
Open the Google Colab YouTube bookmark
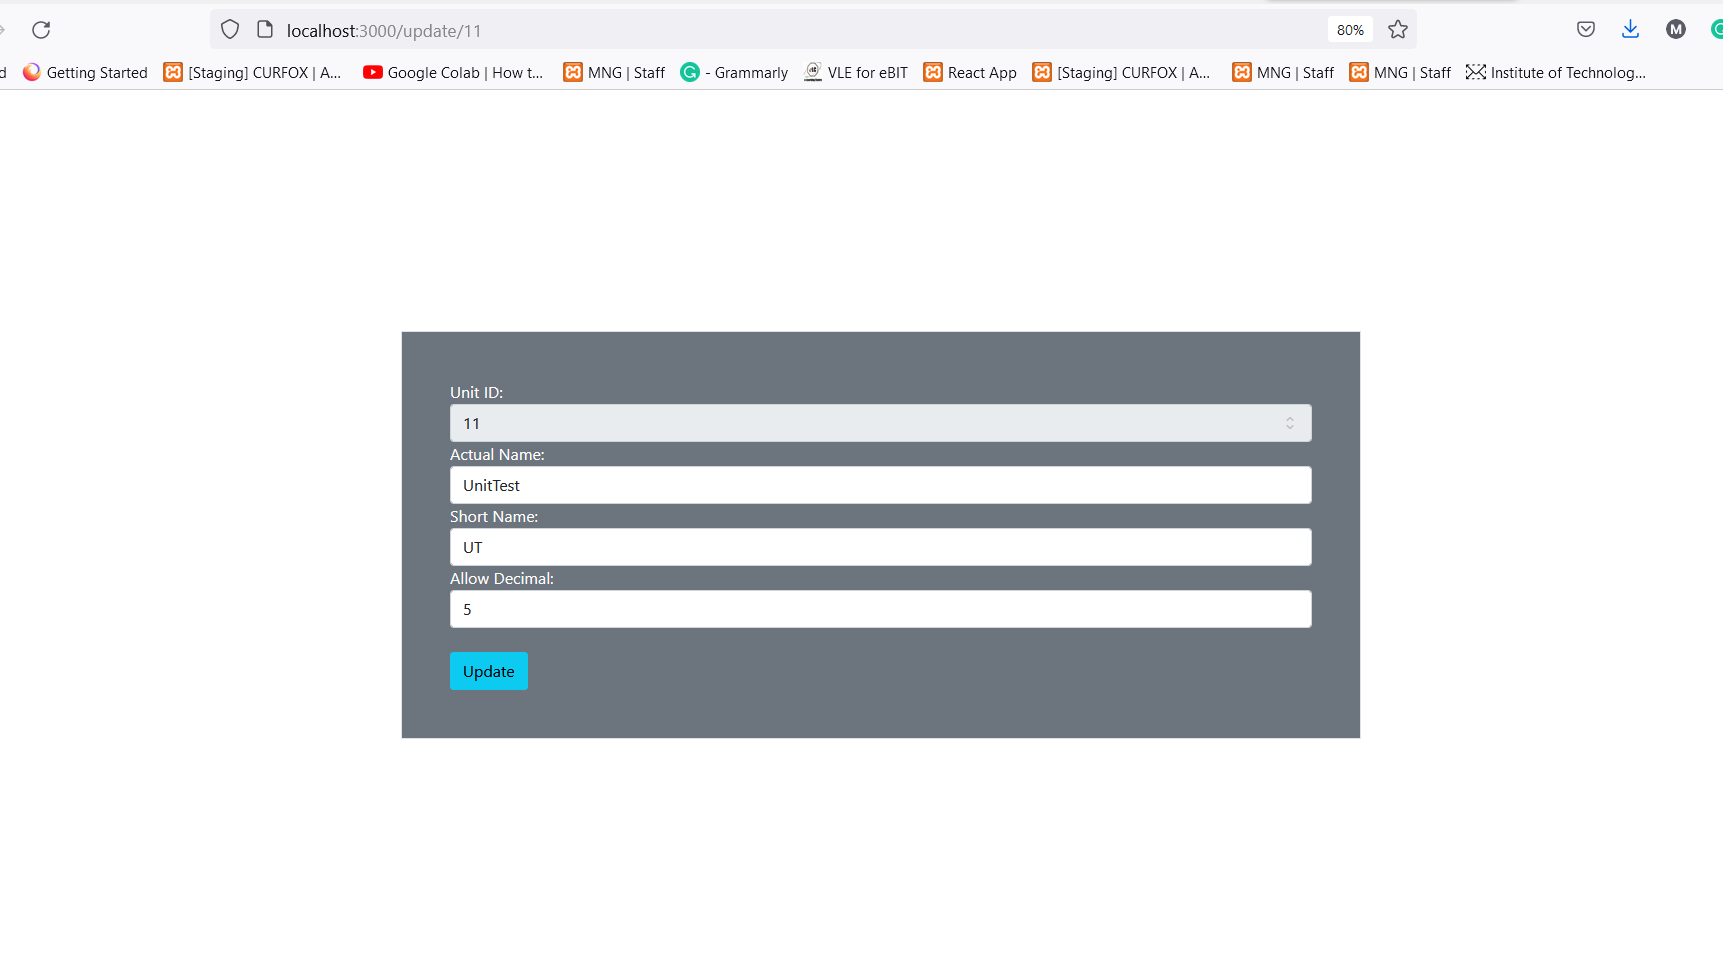[453, 73]
